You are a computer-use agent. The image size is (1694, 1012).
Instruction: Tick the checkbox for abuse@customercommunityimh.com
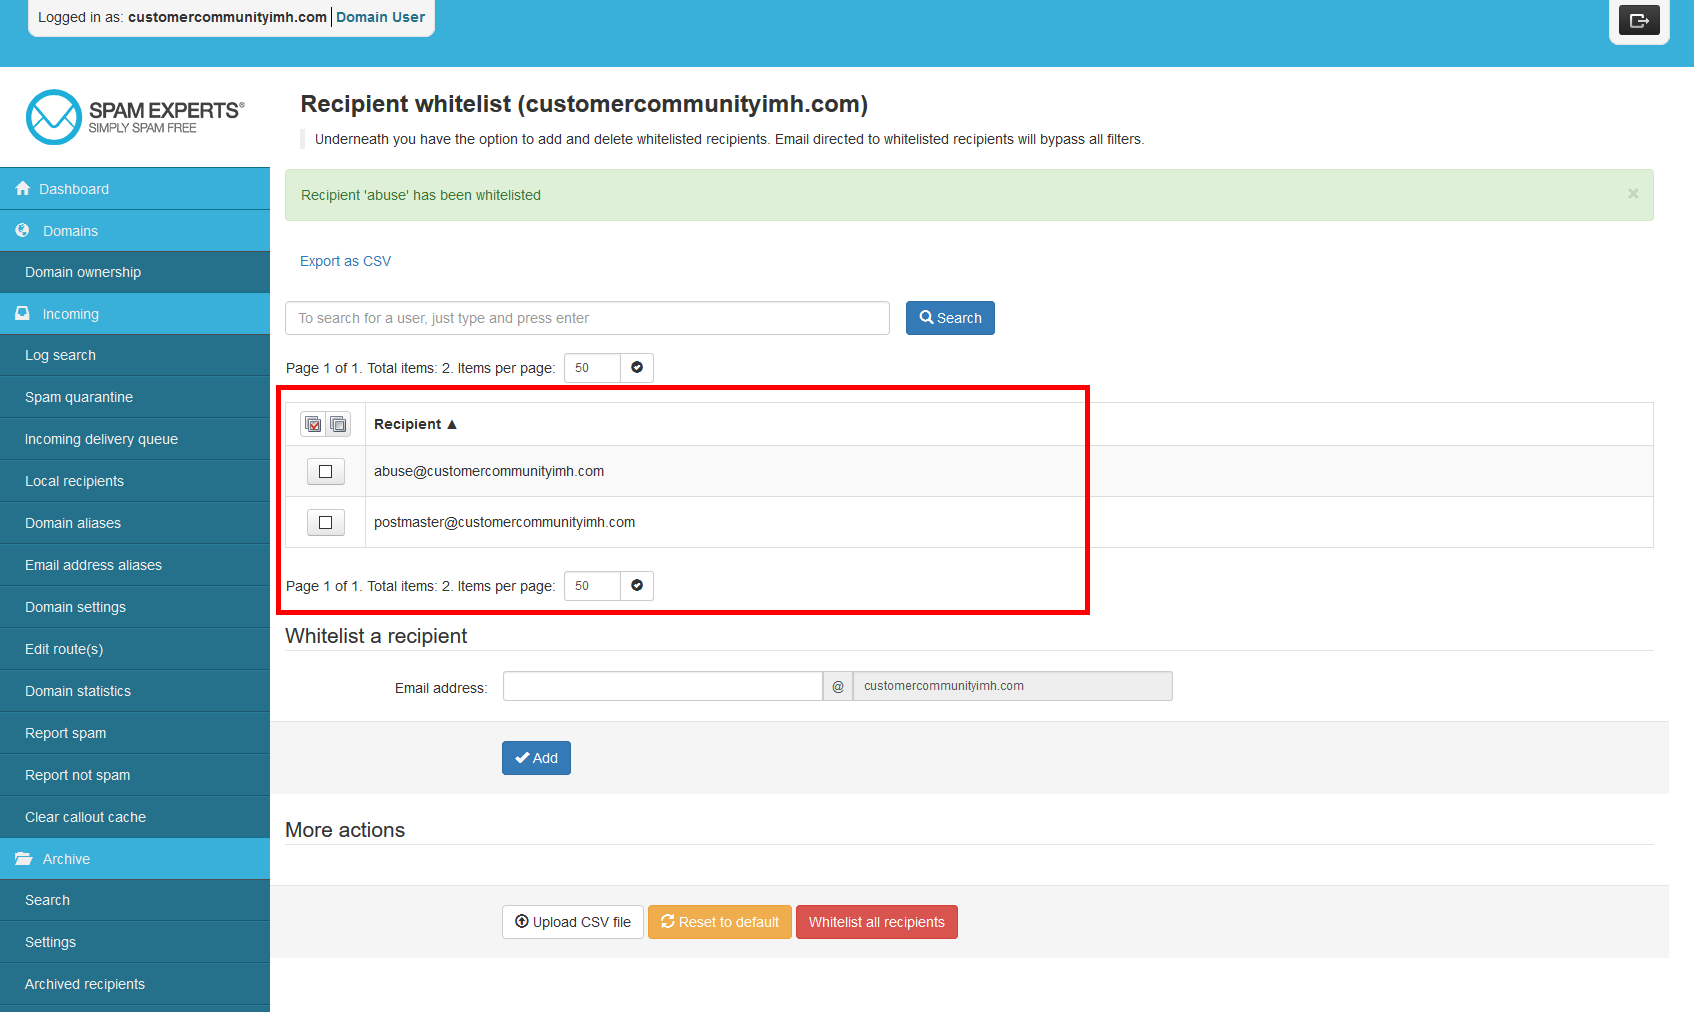click(326, 471)
